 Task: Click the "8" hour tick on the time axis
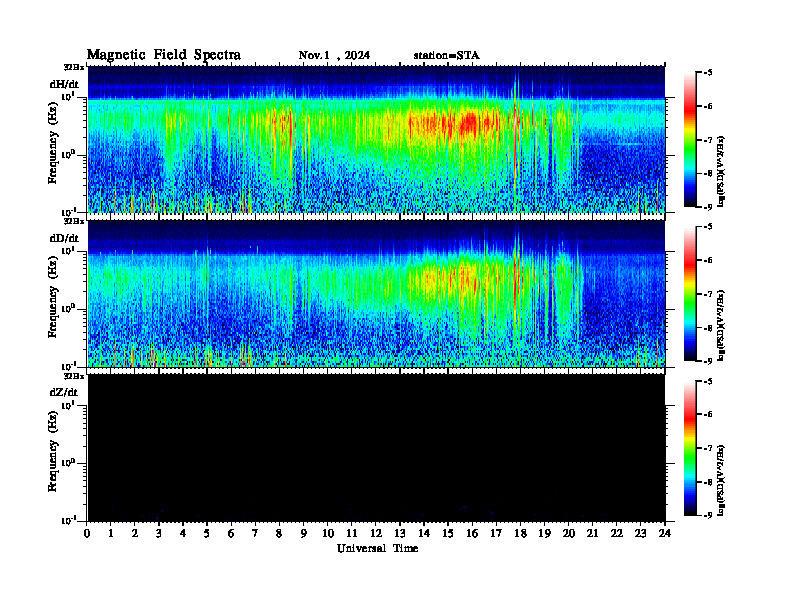(x=279, y=533)
